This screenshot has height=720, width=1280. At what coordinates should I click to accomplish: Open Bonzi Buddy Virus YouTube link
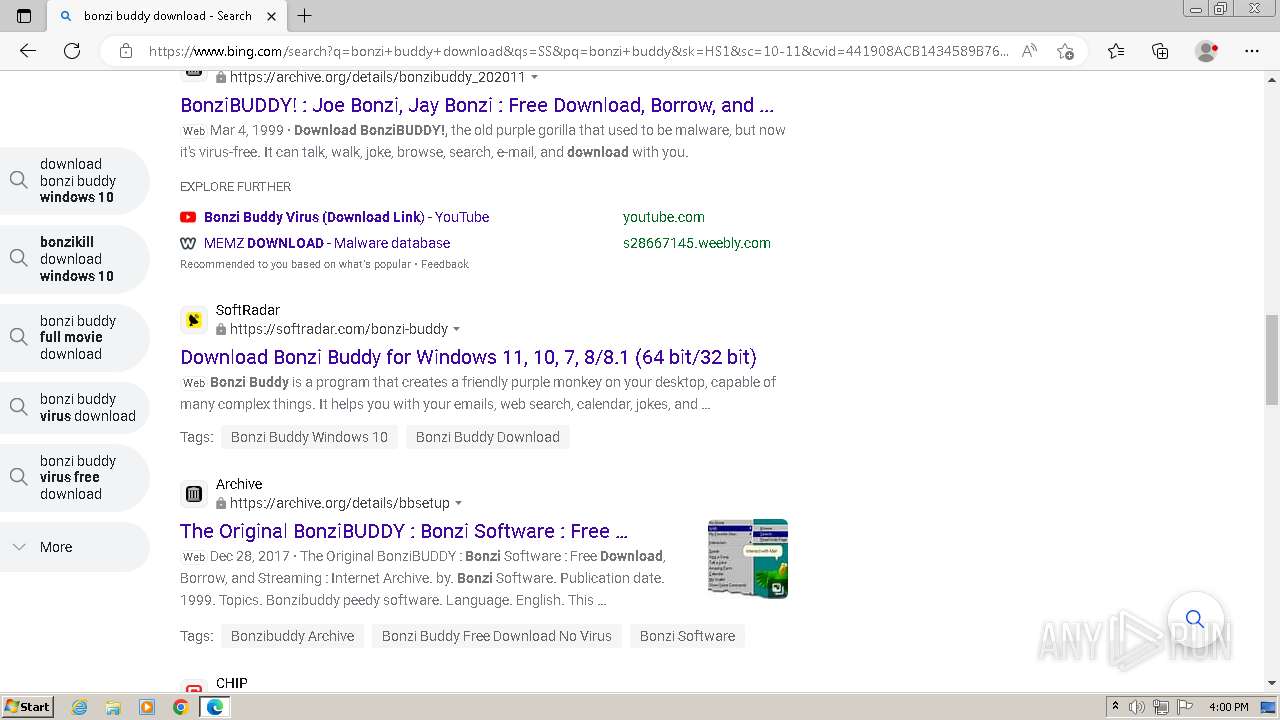pos(346,217)
